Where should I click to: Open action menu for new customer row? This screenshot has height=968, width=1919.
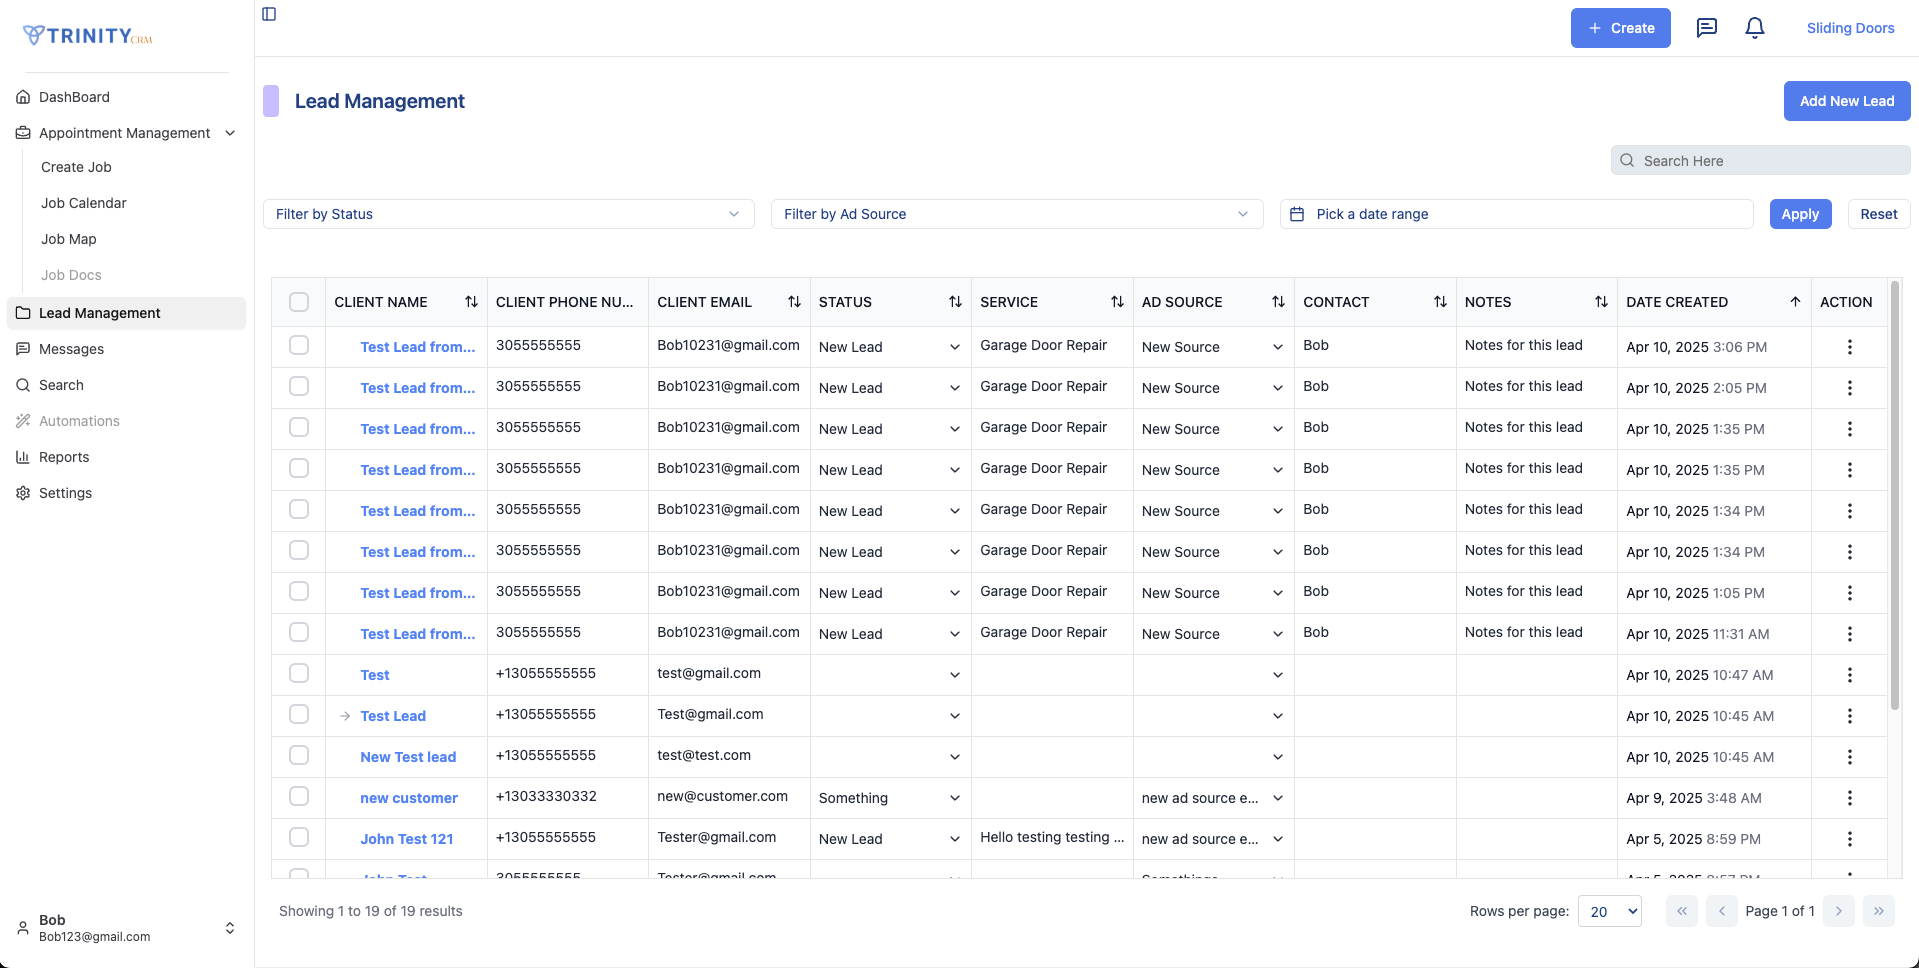1849,798
